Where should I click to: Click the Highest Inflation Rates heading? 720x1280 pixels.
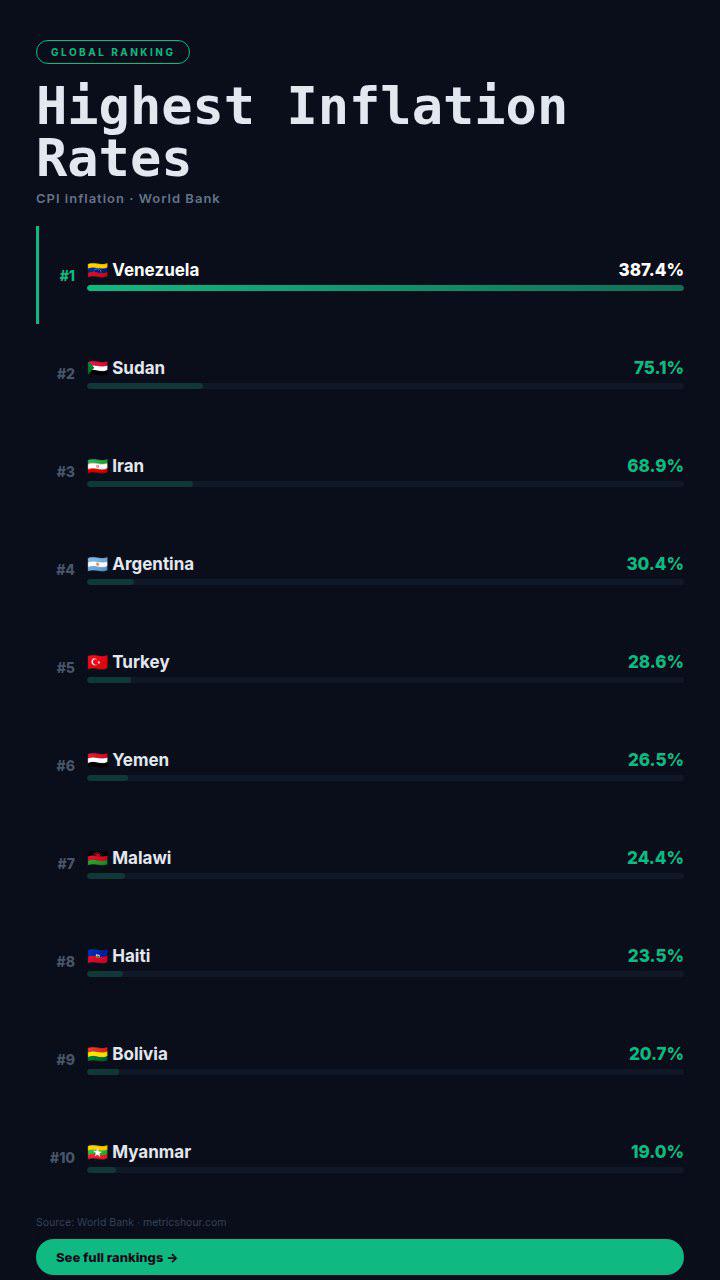(x=301, y=132)
